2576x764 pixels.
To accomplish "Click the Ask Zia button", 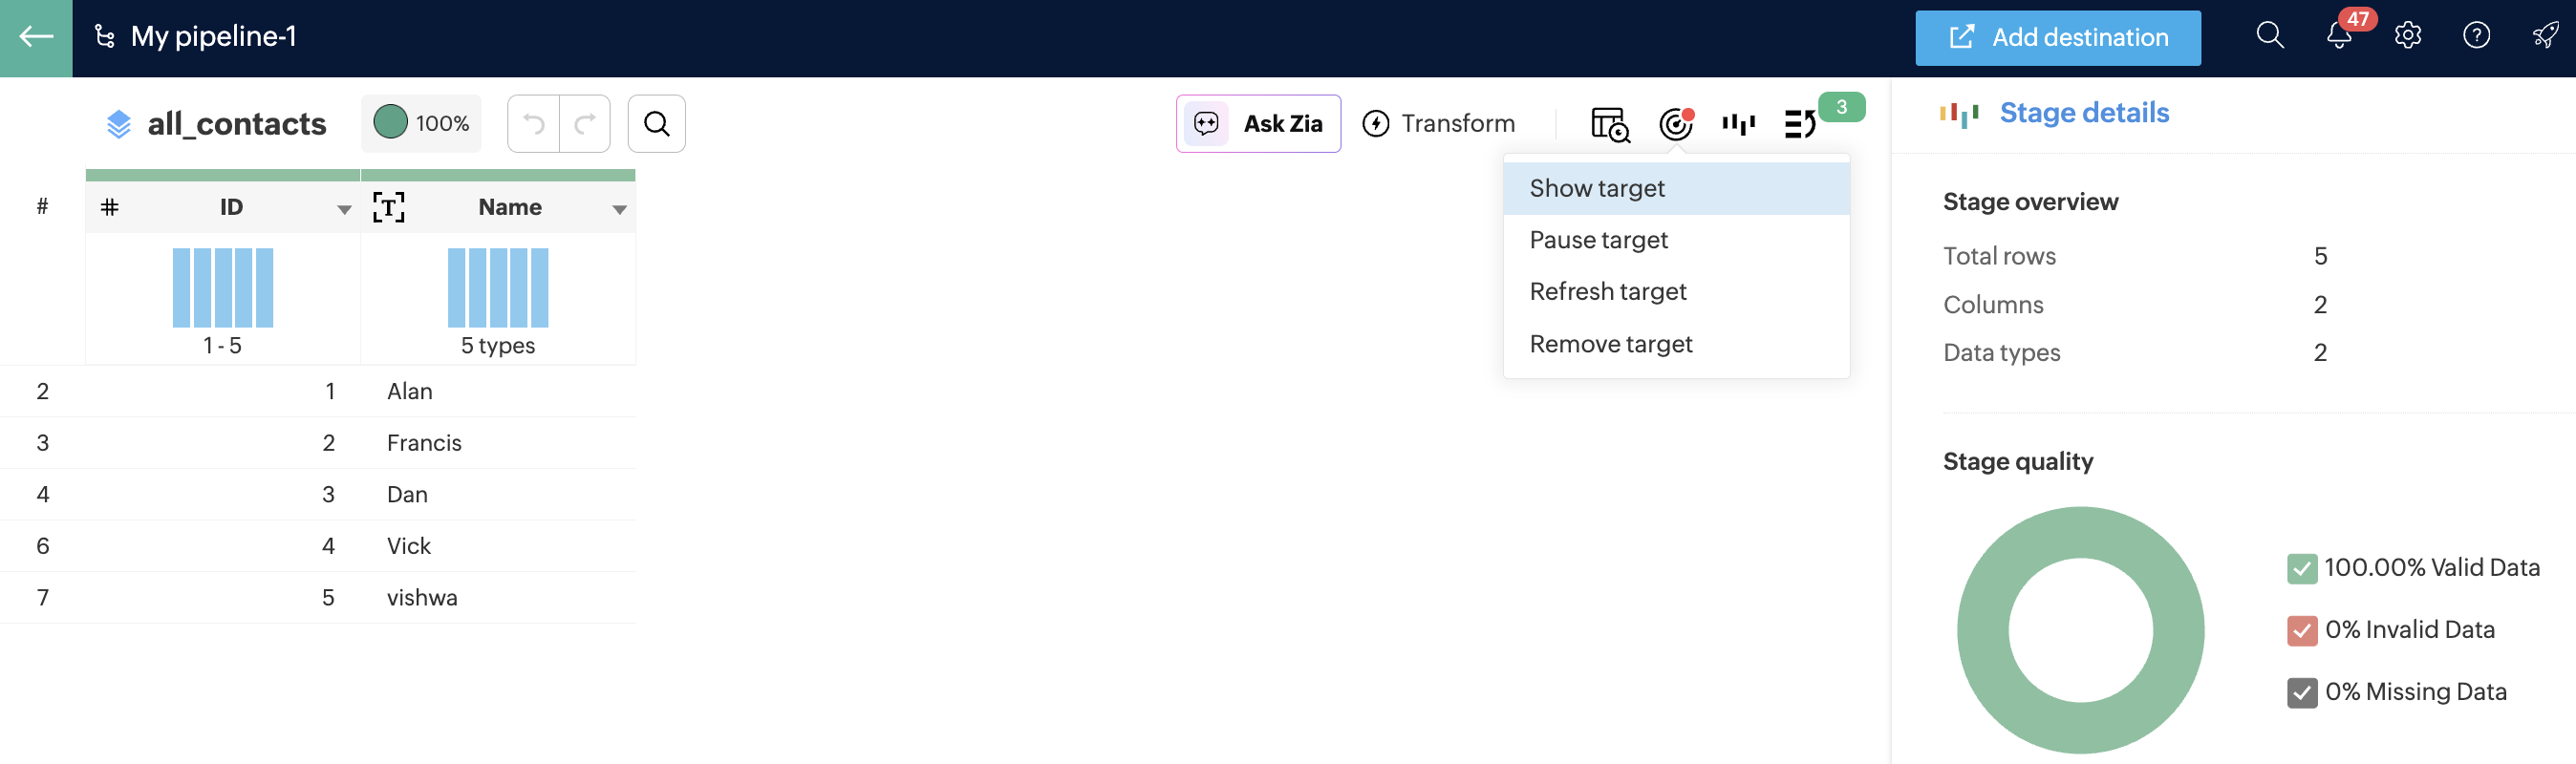I will click(x=1257, y=124).
